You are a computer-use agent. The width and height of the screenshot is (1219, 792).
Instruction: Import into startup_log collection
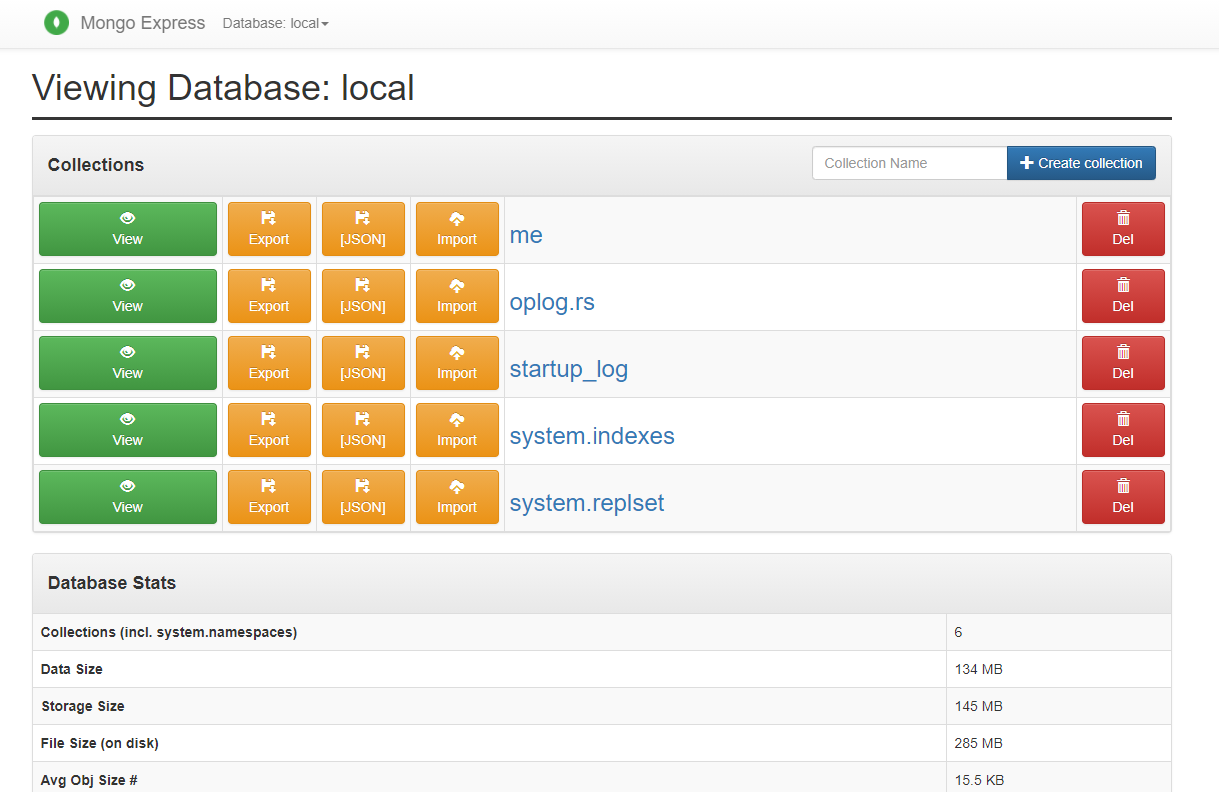[x=457, y=363]
